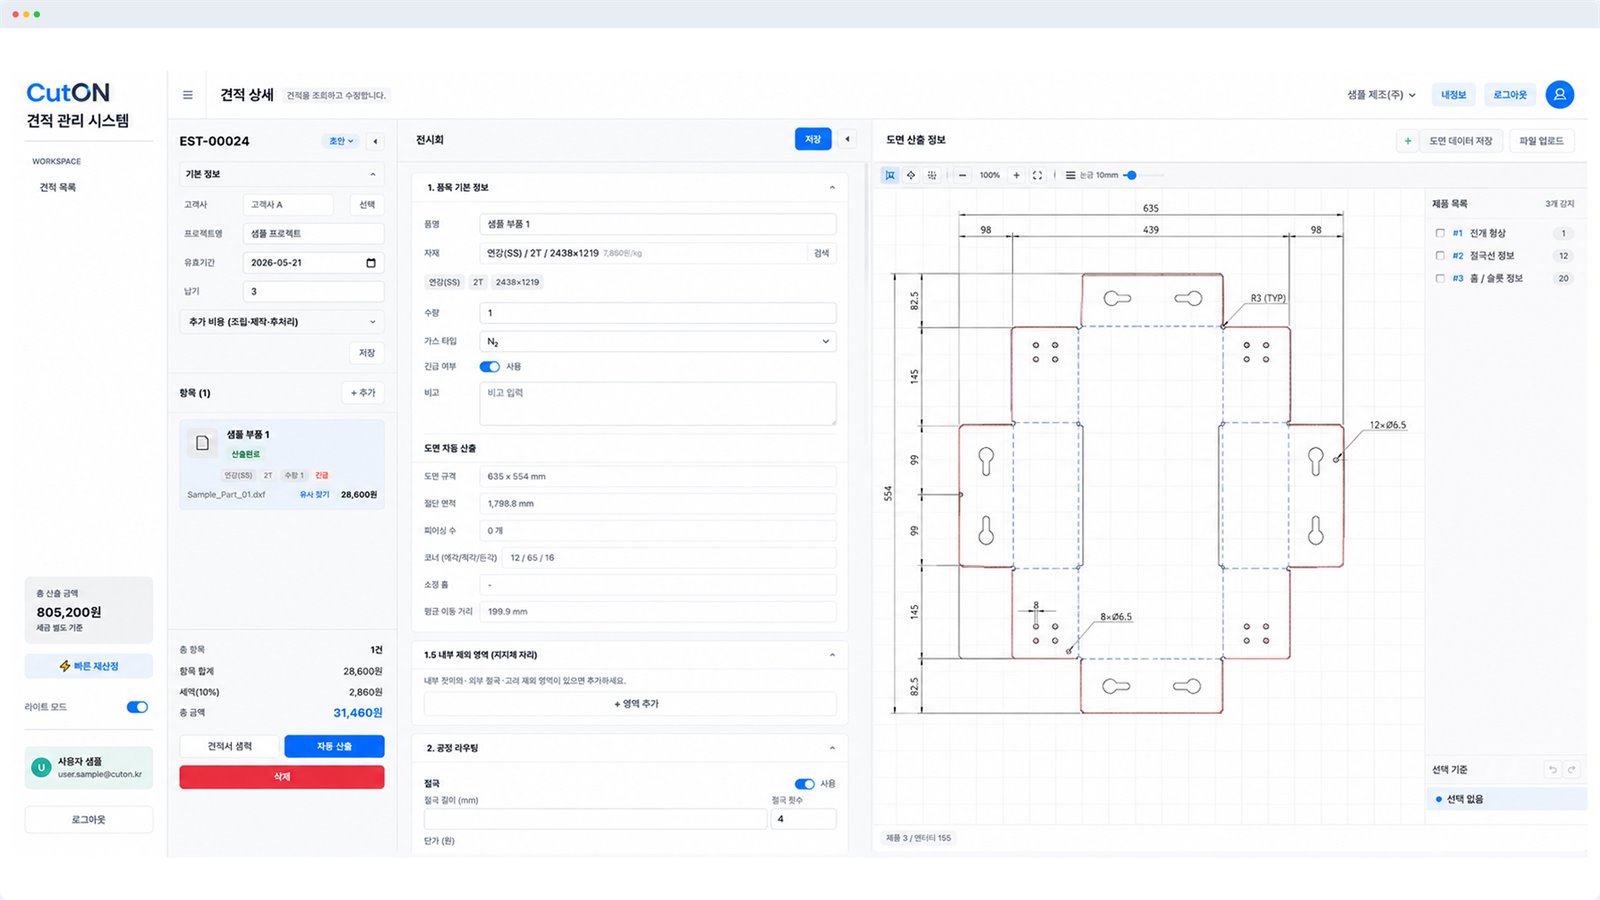Viewport: 1600px width, 900px height.
Task: Toggle the 긴급 여부 switch
Action: coord(490,367)
